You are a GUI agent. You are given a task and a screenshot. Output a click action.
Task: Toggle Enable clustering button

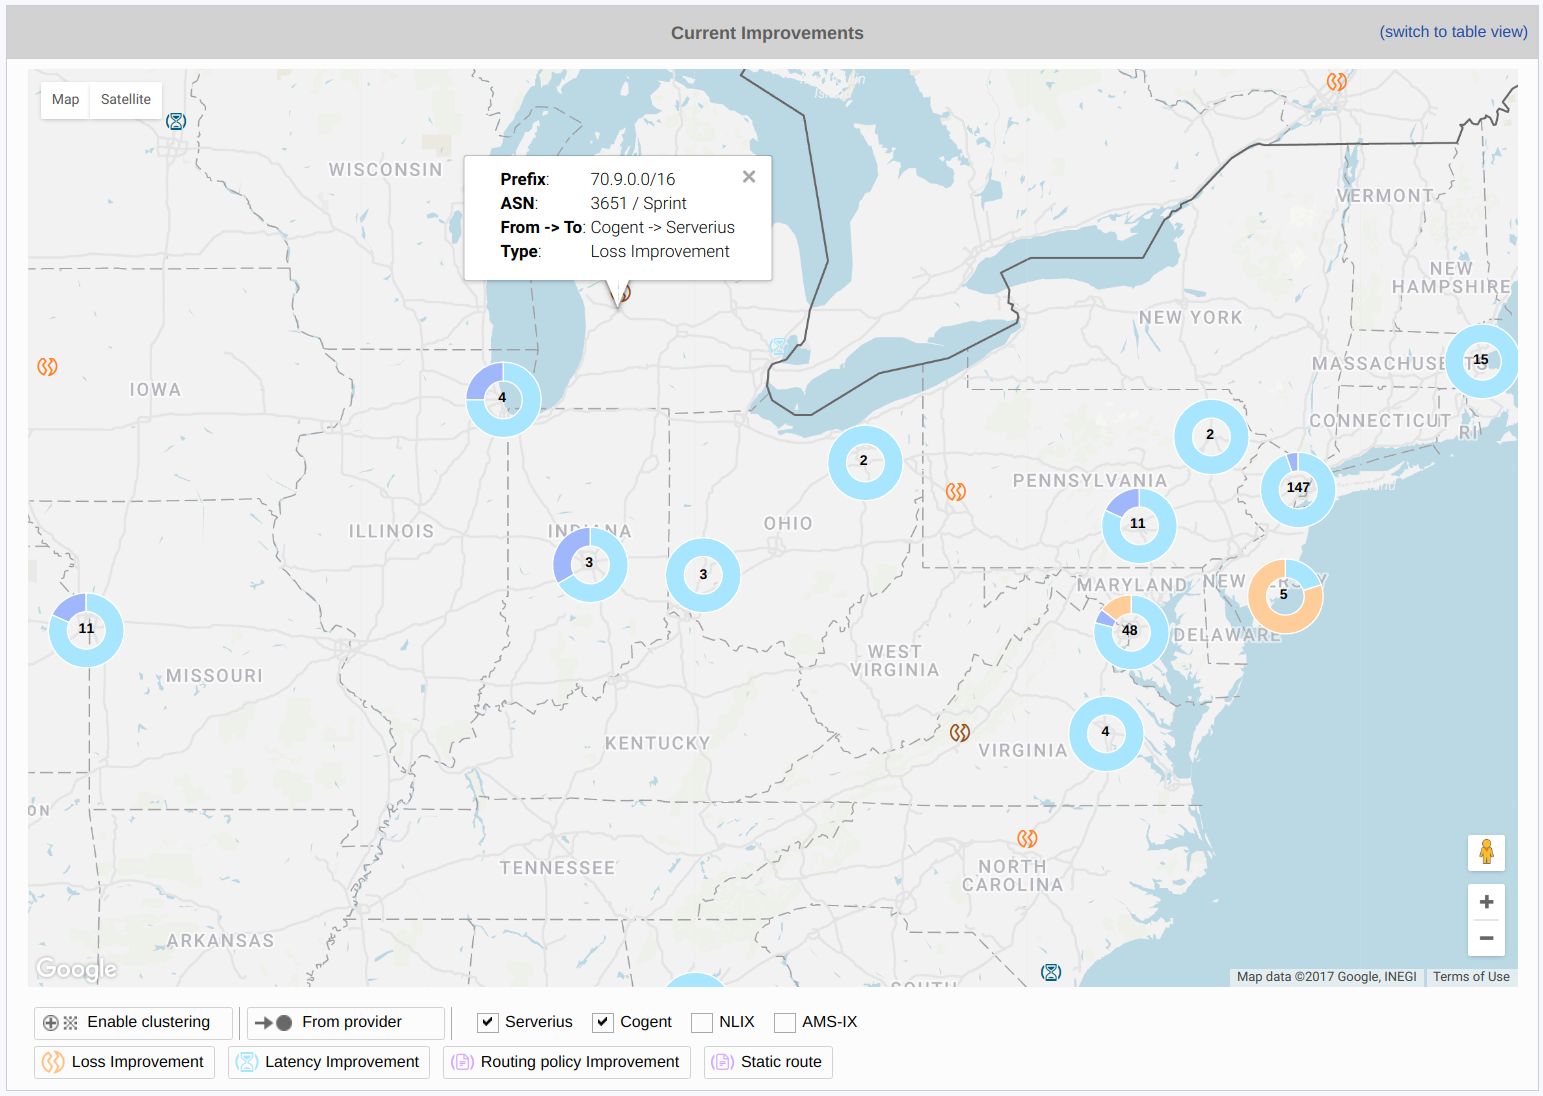point(134,1023)
